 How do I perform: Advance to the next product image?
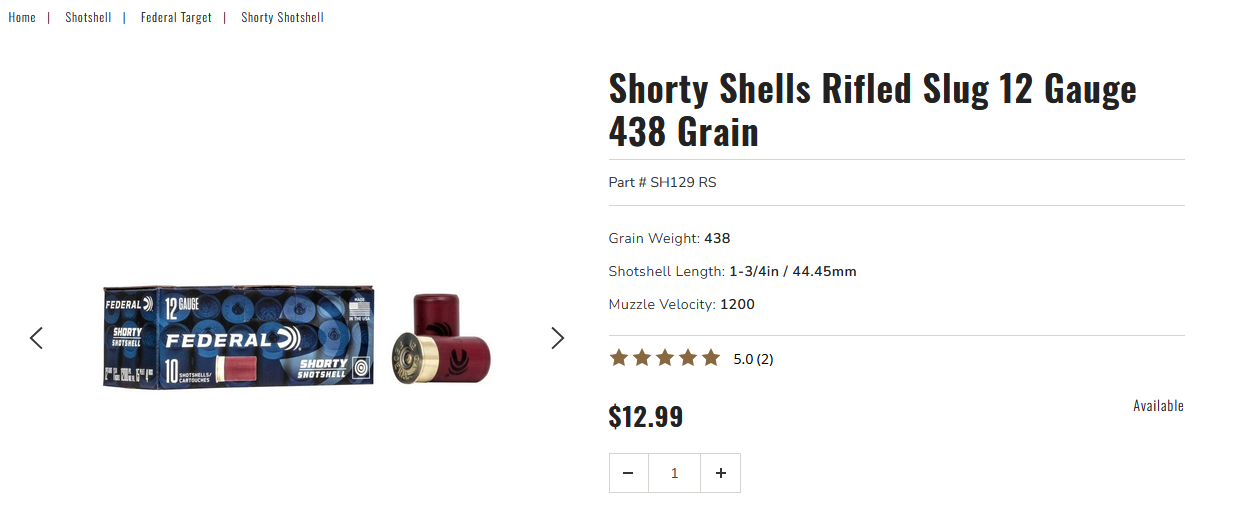(558, 338)
